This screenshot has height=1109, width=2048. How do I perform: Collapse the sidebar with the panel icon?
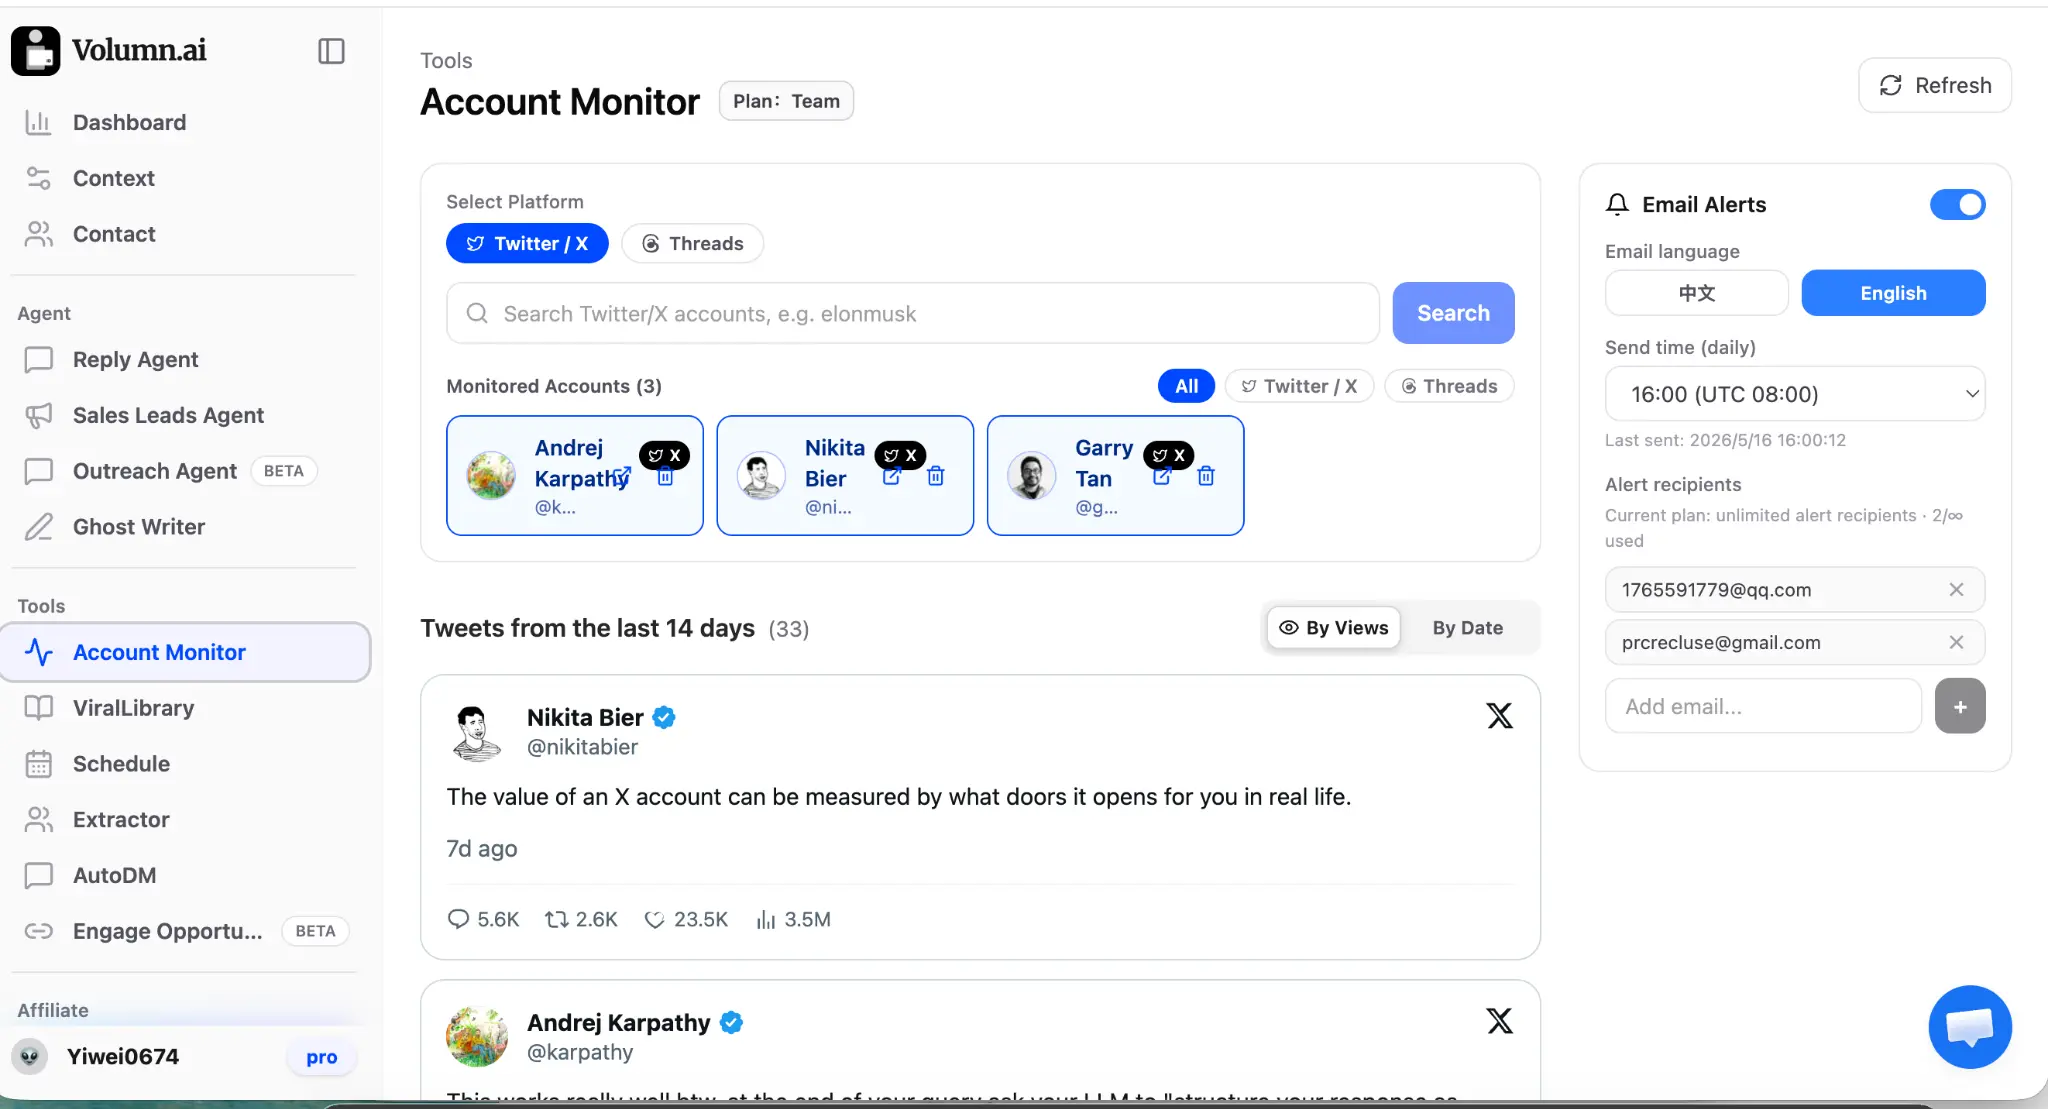point(331,51)
